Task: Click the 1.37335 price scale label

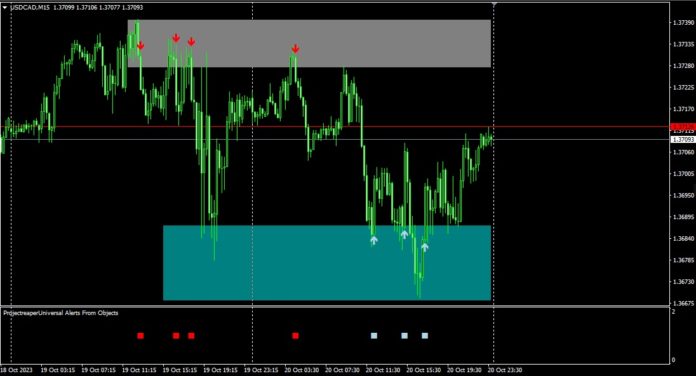Action: coord(684,44)
